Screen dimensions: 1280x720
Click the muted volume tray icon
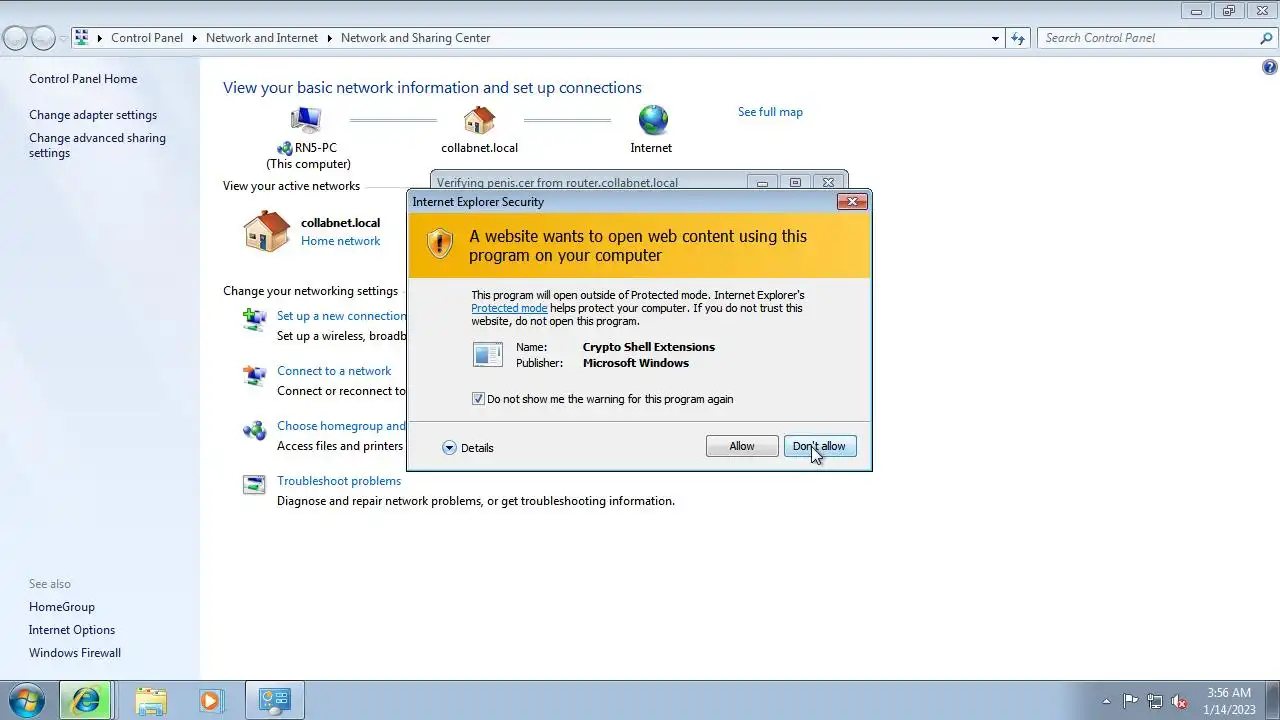point(1180,701)
